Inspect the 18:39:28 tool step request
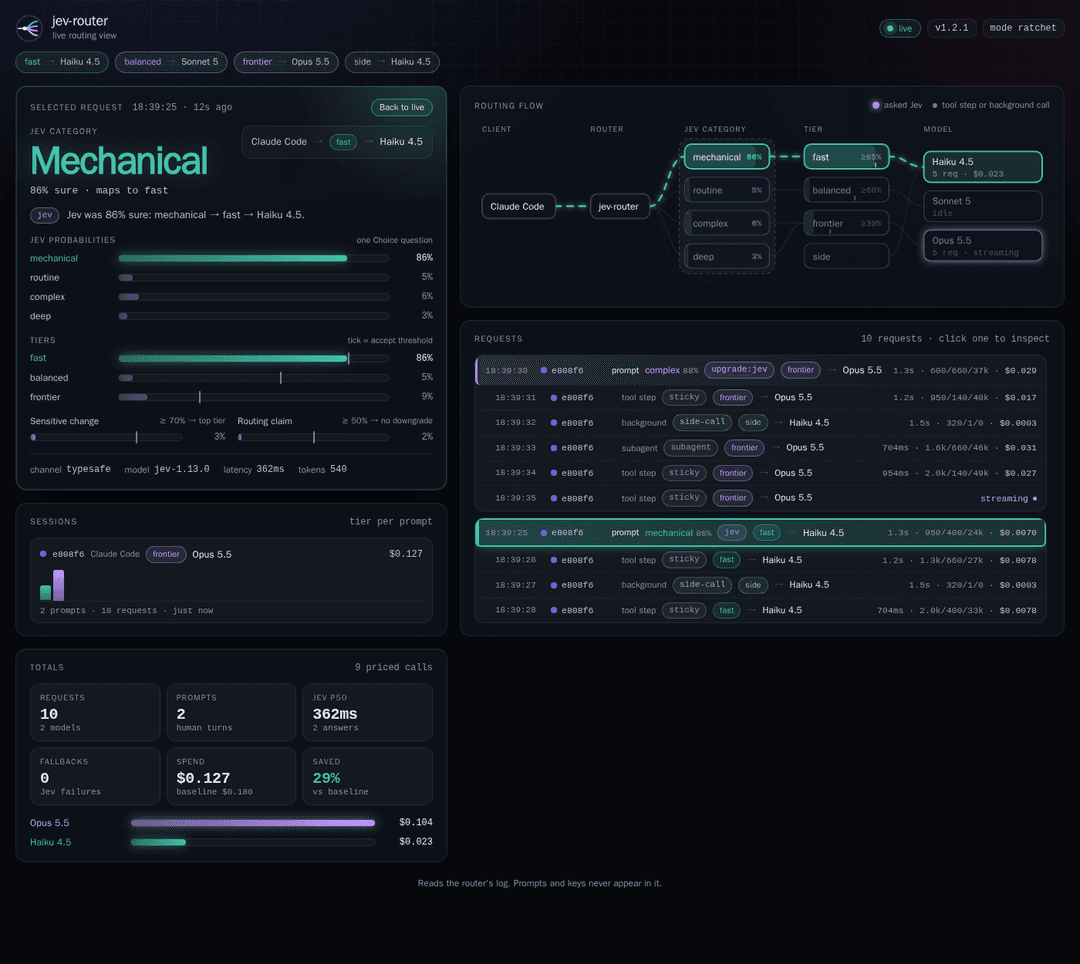 pos(761,610)
